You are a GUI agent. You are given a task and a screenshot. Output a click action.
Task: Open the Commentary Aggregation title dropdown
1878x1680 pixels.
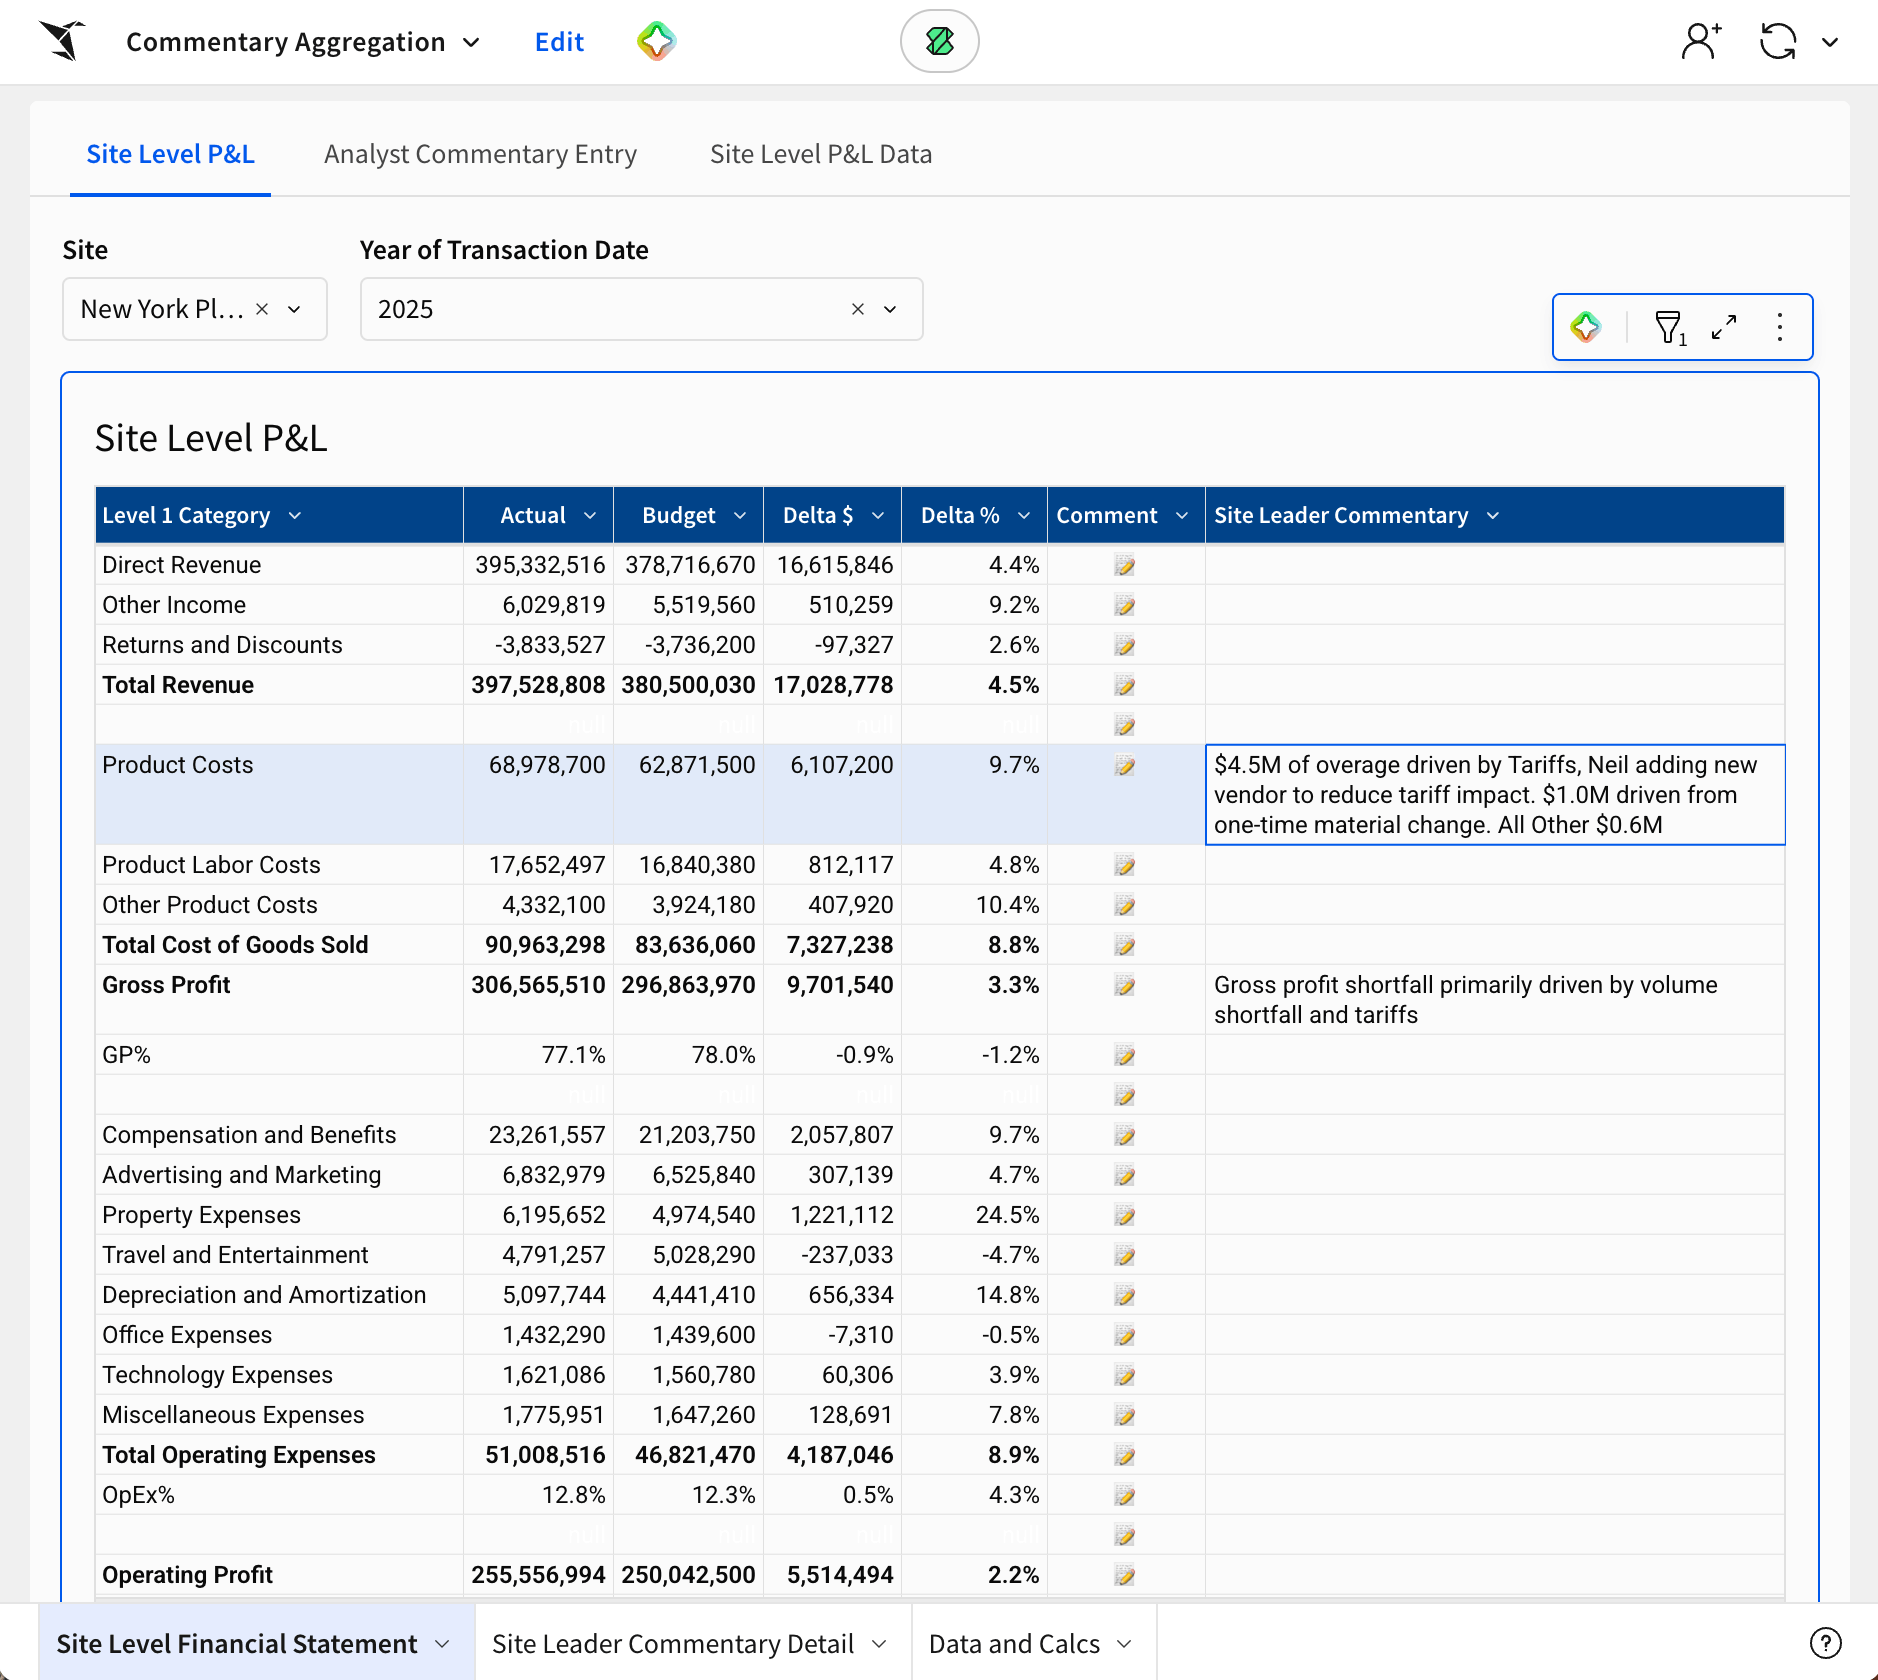pyautogui.click(x=471, y=42)
